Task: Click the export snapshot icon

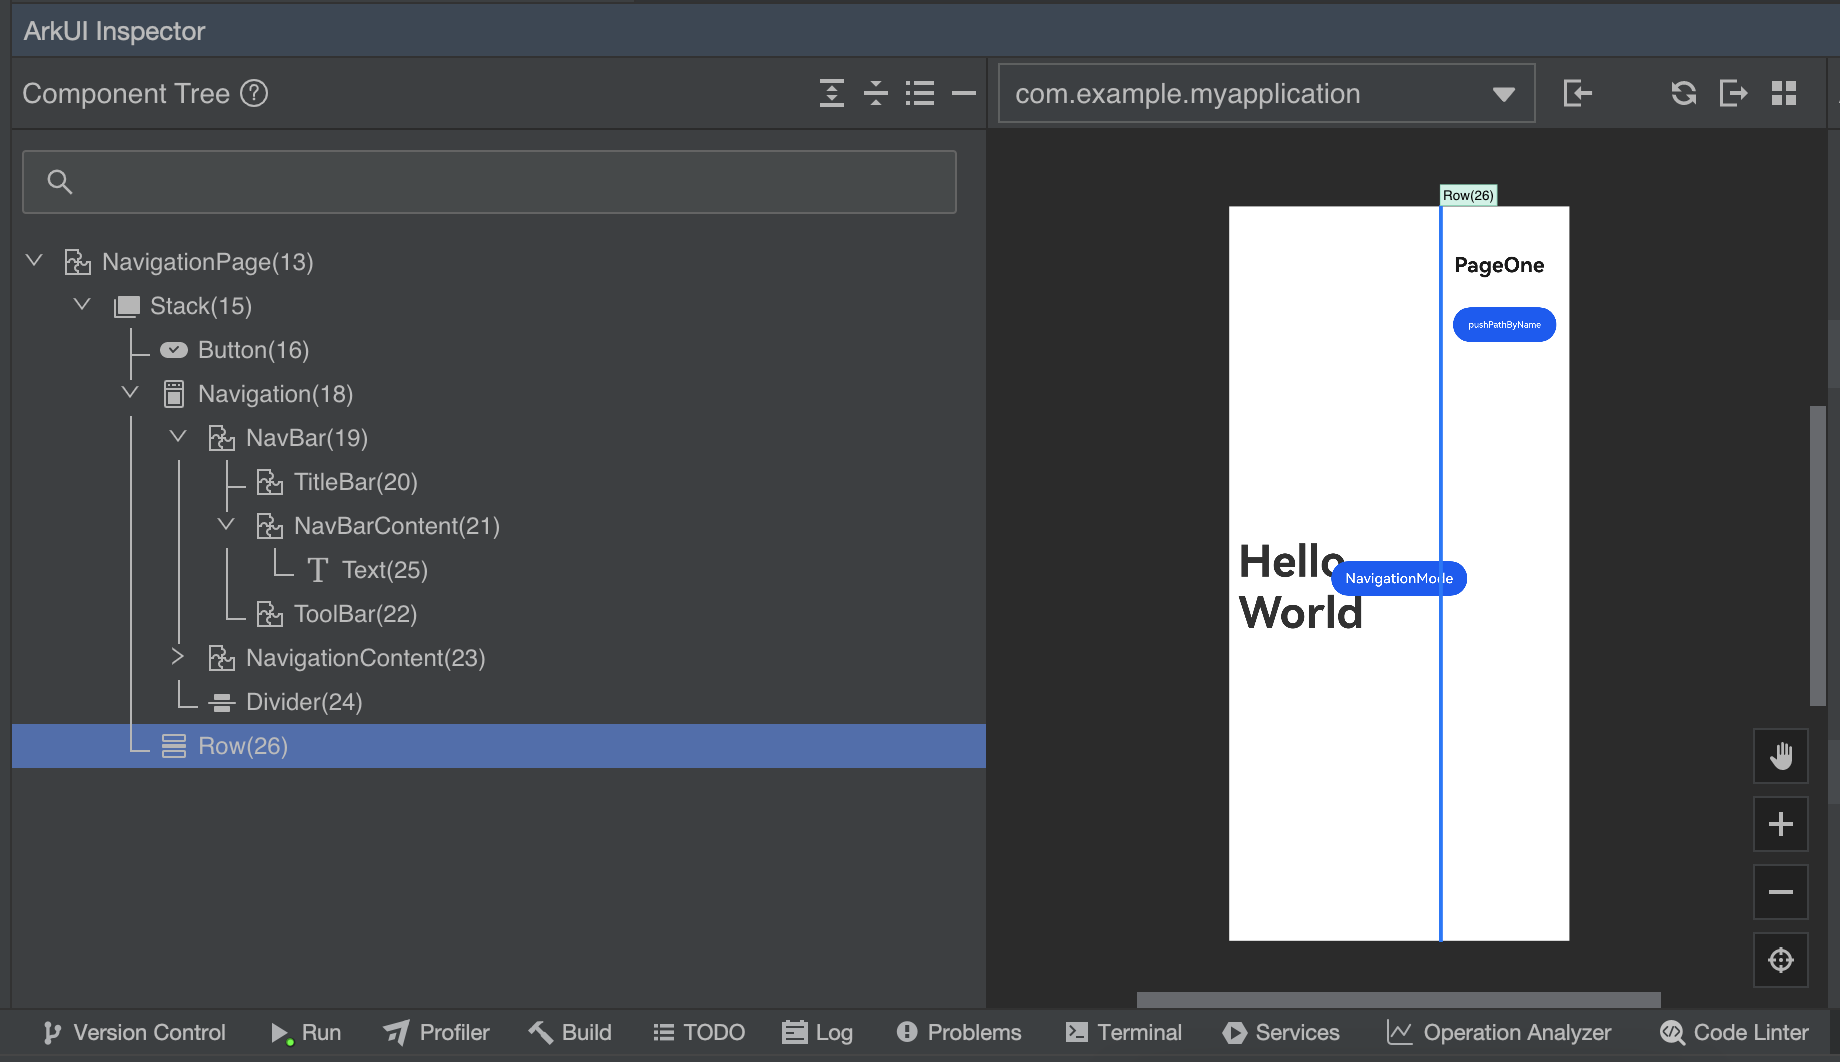Action: click(1733, 93)
